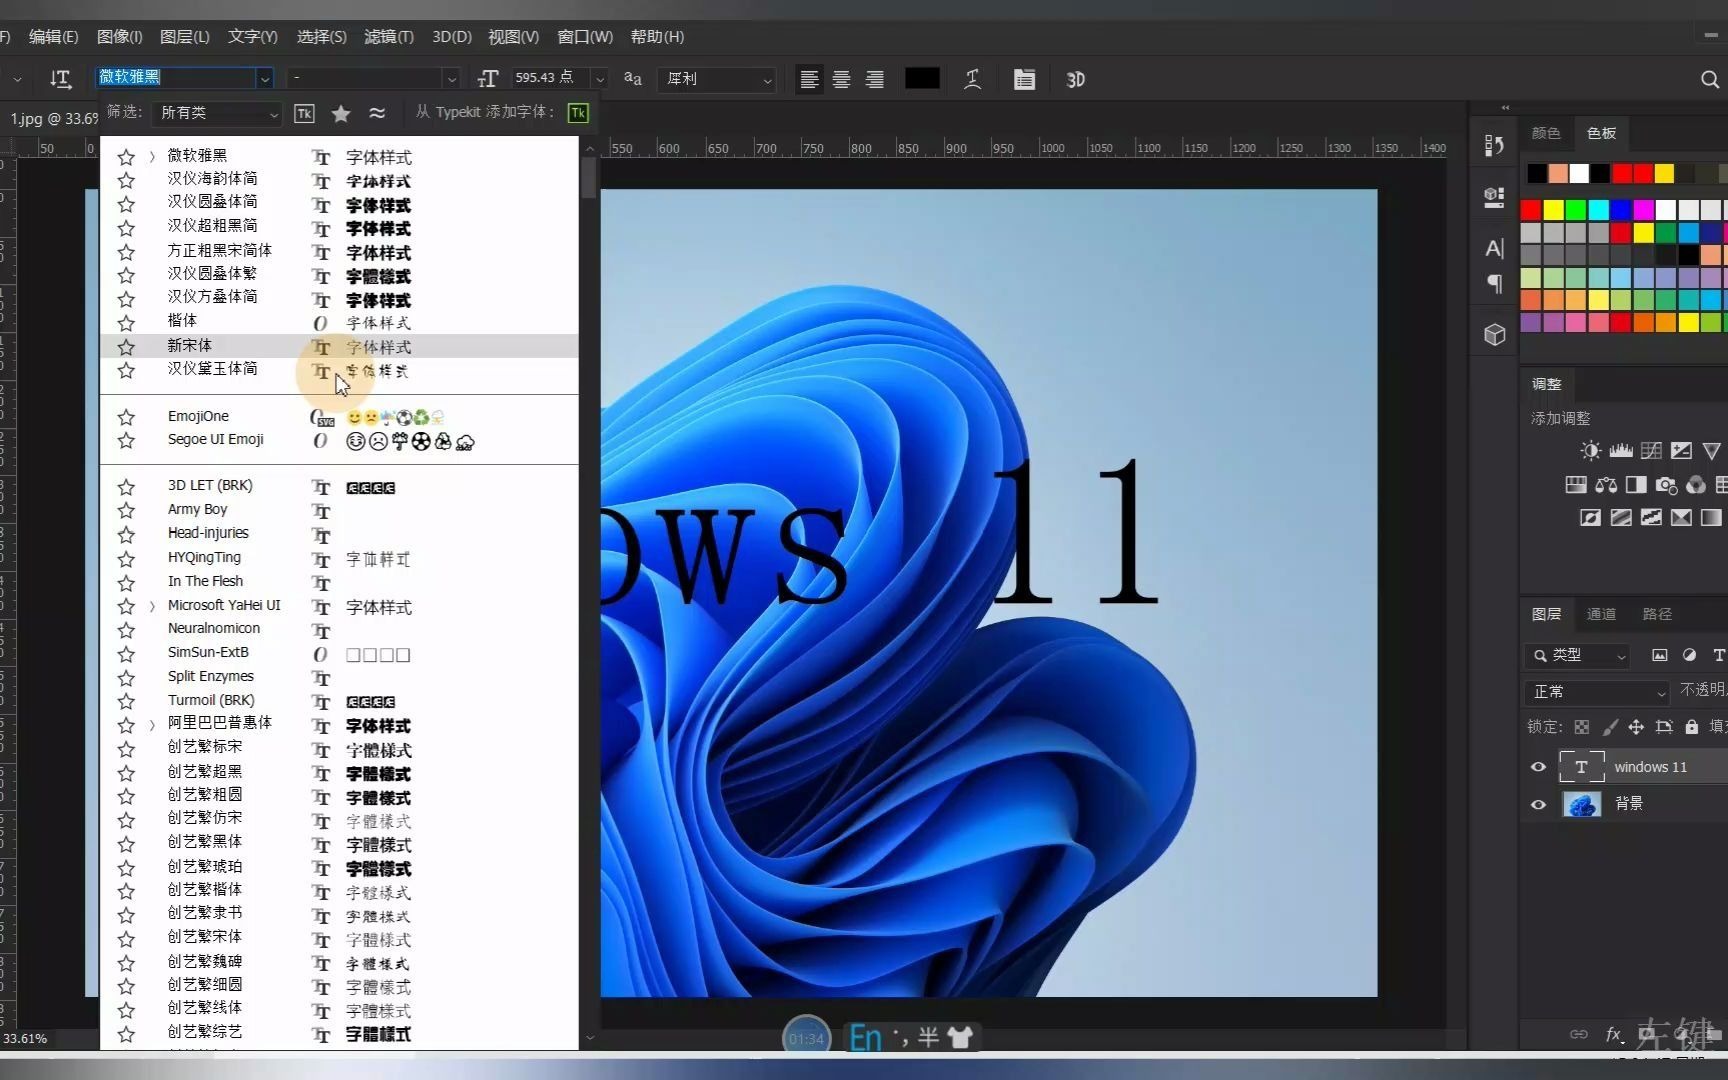Open Typekit add fonts green Tk button
The height and width of the screenshot is (1080, 1728).
578,113
